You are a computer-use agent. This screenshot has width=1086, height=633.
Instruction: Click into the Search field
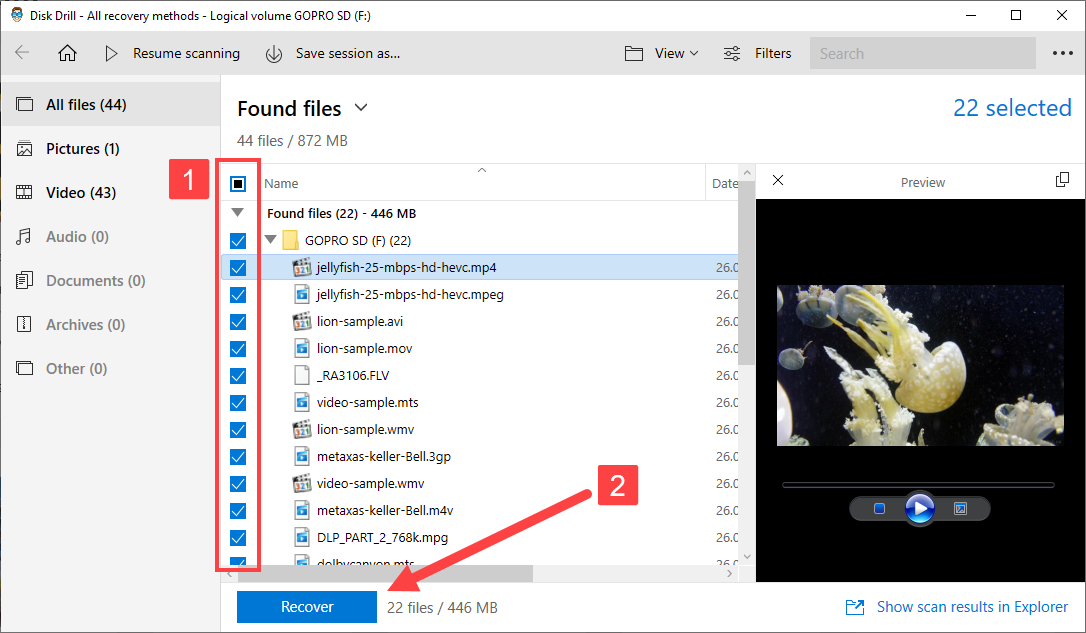[x=923, y=53]
